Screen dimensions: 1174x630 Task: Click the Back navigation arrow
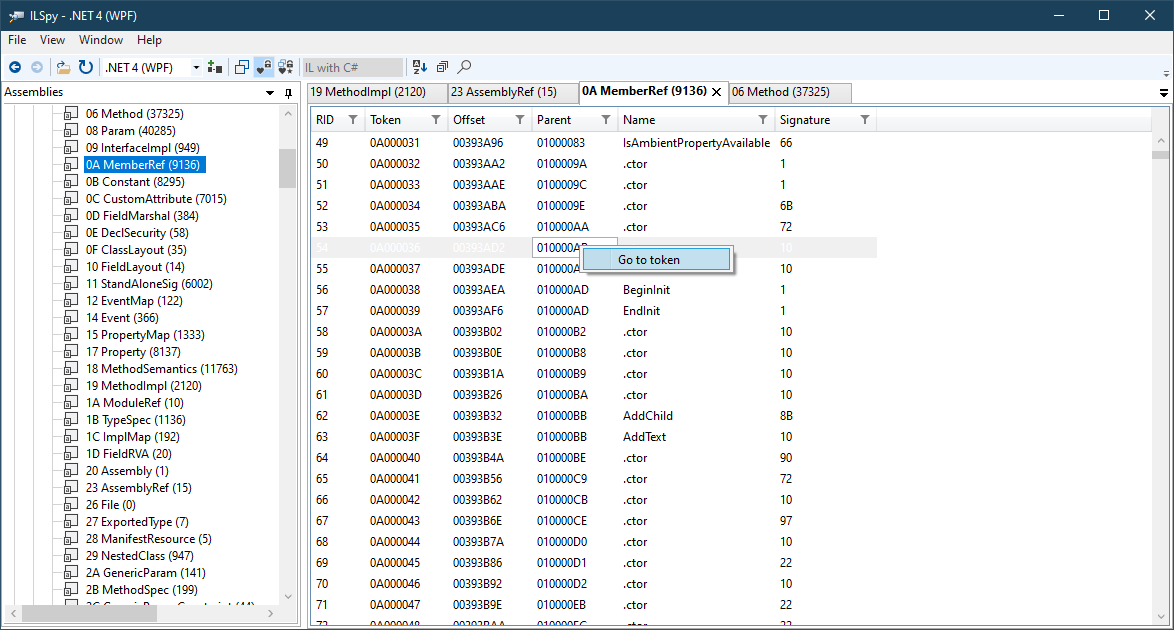tap(15, 67)
